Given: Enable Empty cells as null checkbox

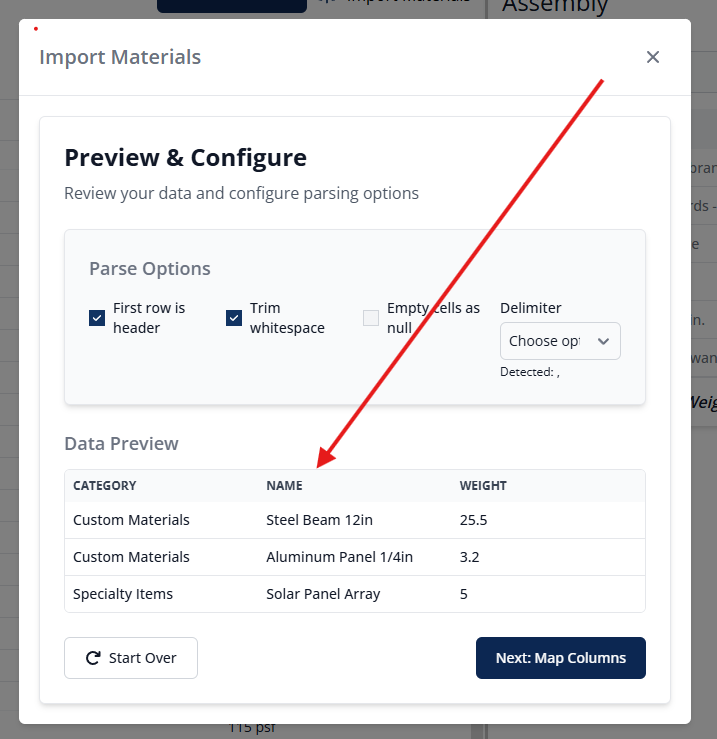Looking at the screenshot, I should click(371, 318).
